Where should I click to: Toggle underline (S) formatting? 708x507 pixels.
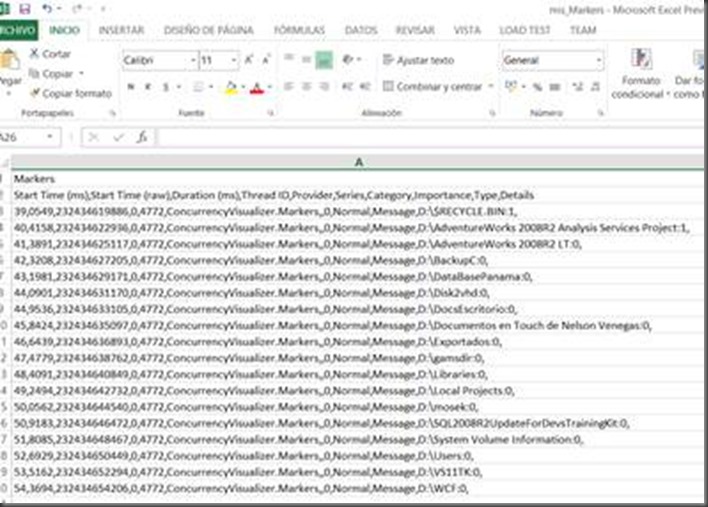[166, 87]
